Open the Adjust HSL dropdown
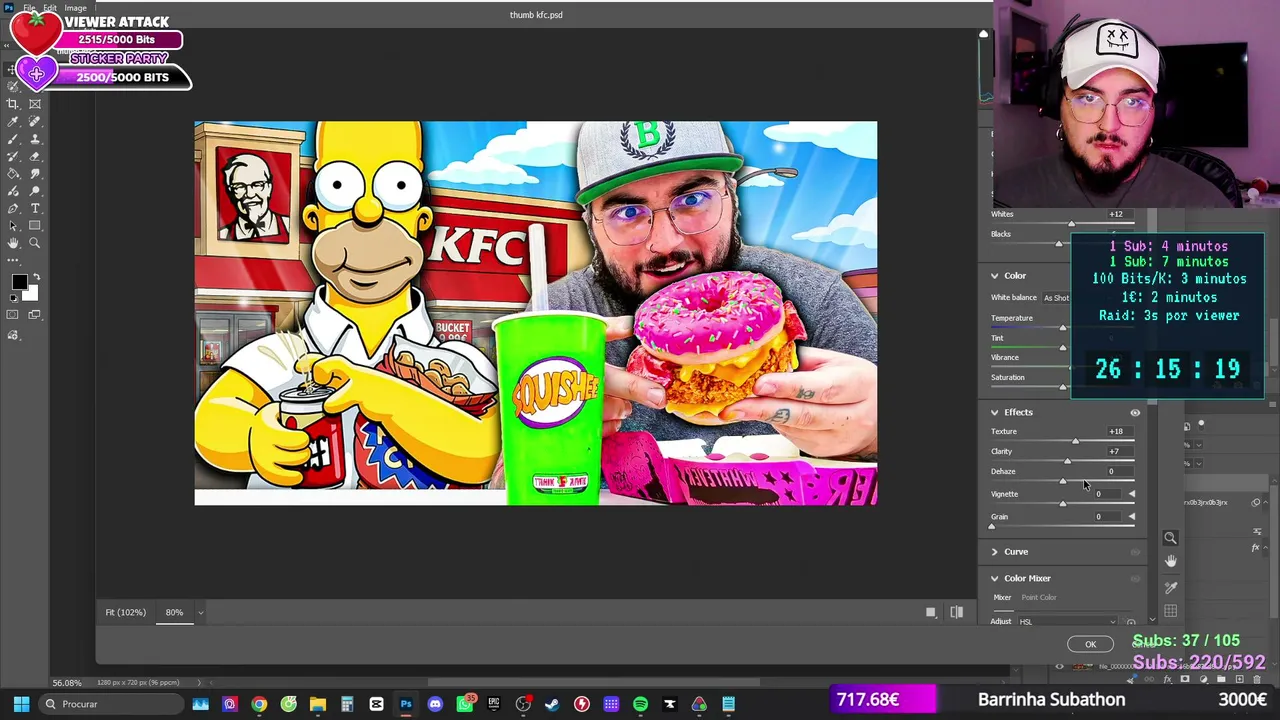The height and width of the screenshot is (720, 1280). click(1069, 622)
